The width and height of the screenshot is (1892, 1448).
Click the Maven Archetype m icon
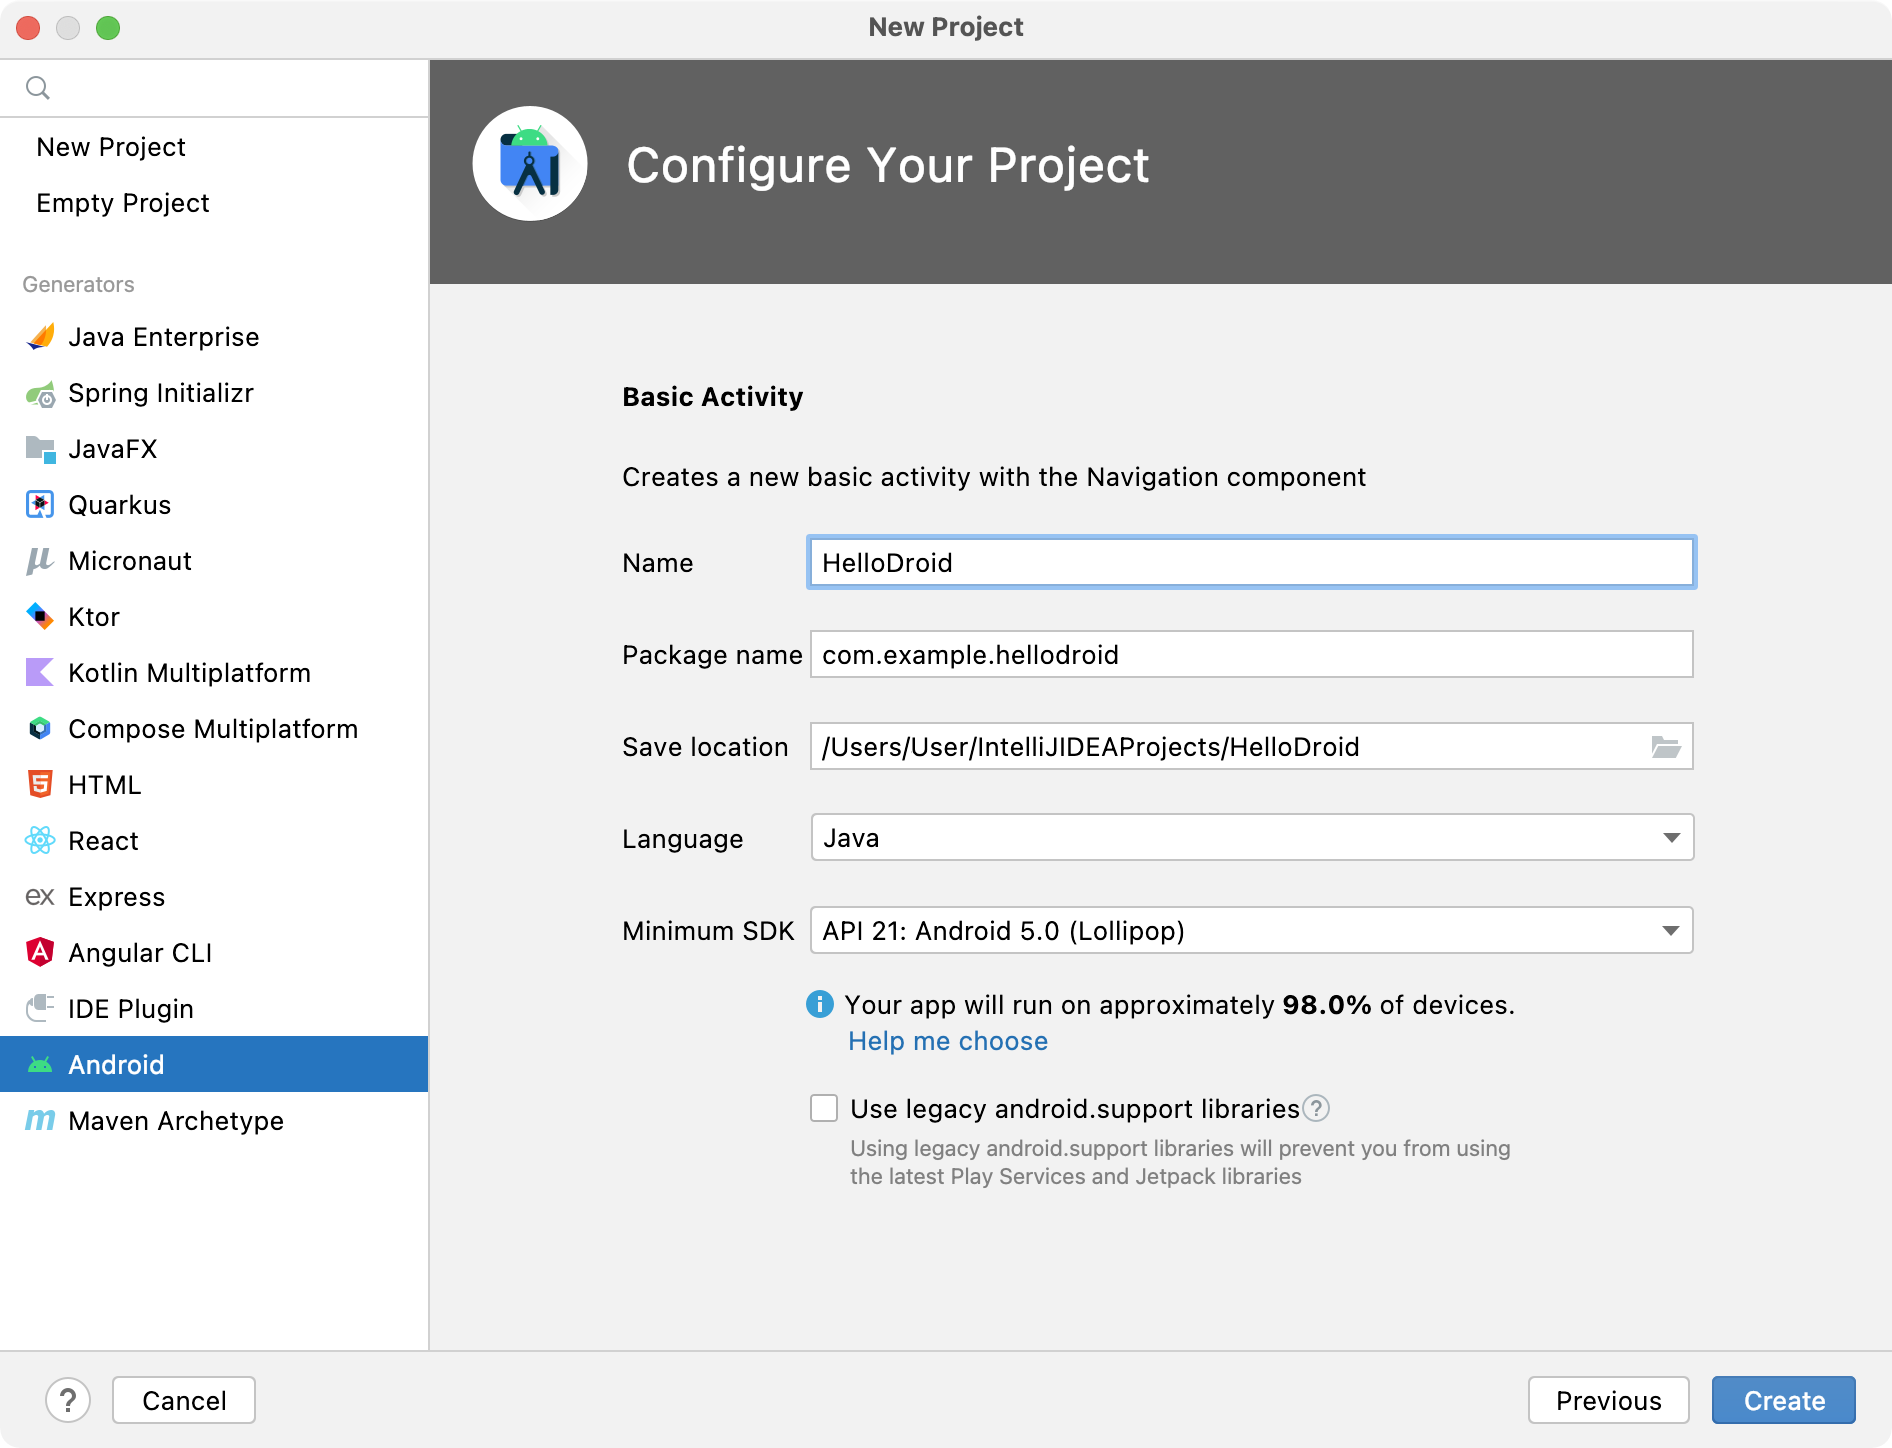[x=40, y=1120]
